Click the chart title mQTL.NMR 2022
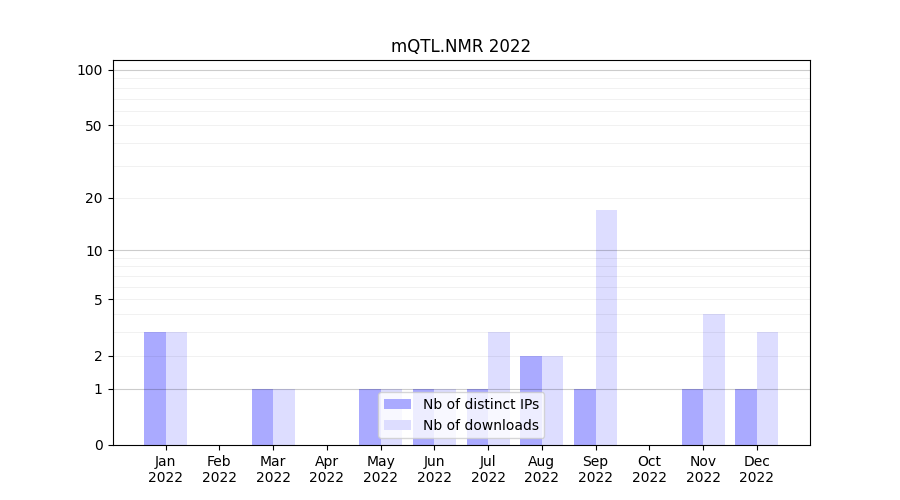900x500 pixels. (x=460, y=46)
